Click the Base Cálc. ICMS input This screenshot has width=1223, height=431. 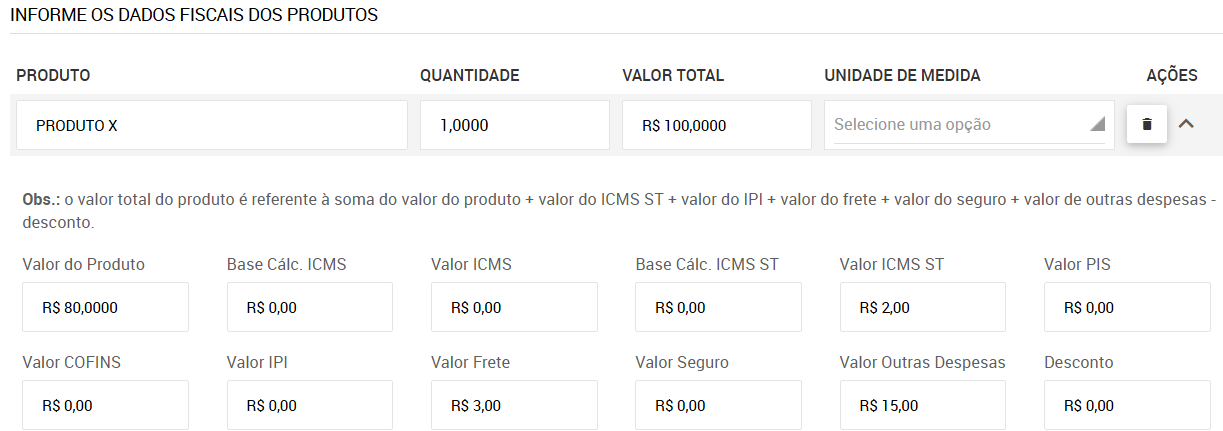coord(310,307)
